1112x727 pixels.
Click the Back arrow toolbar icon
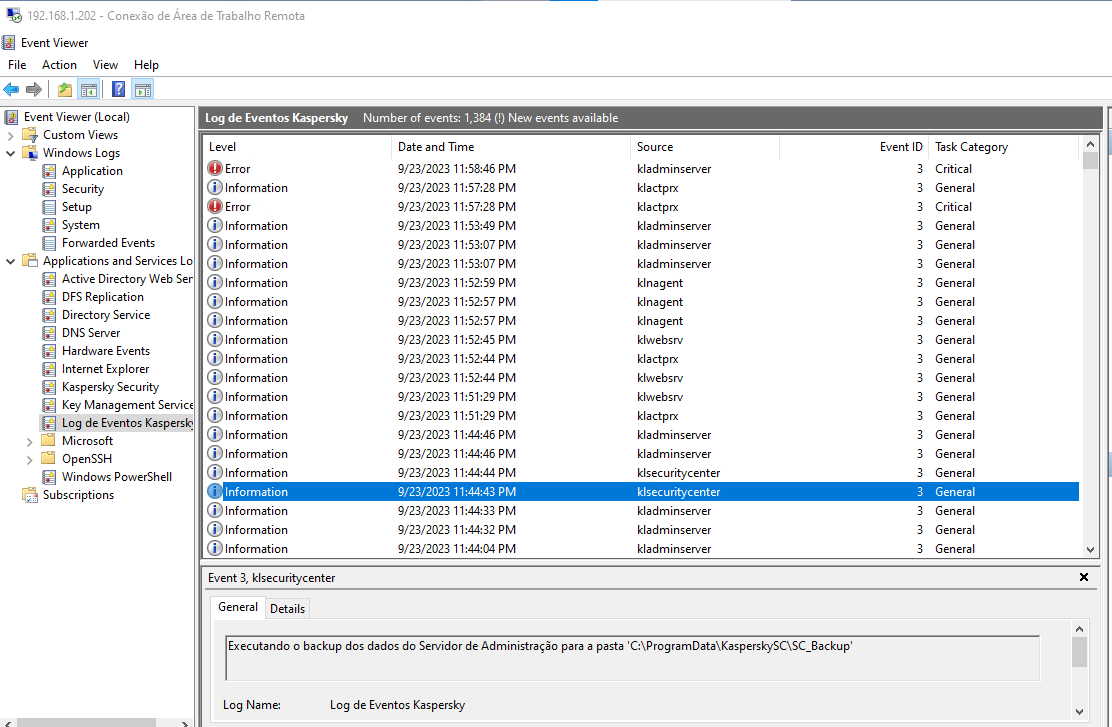[x=12, y=89]
